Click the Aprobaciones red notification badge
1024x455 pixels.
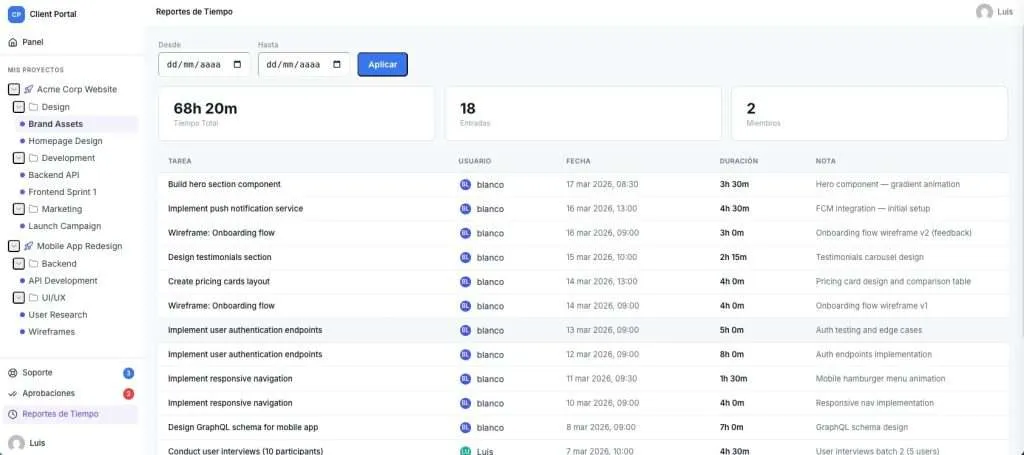[x=129, y=394]
